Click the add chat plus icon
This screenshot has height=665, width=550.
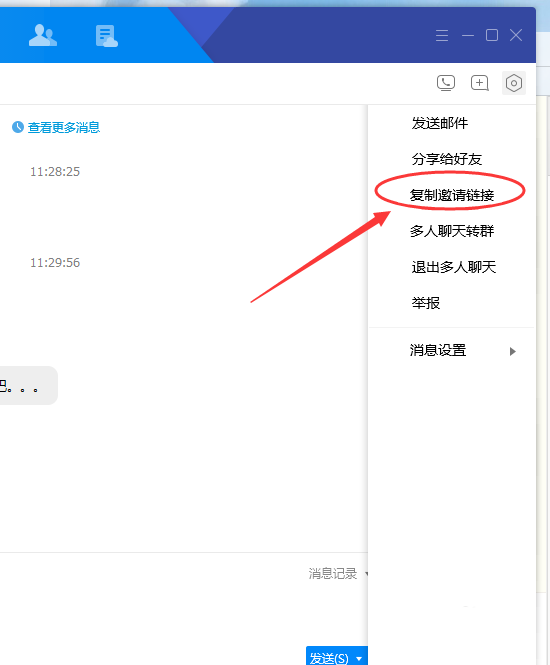(480, 83)
